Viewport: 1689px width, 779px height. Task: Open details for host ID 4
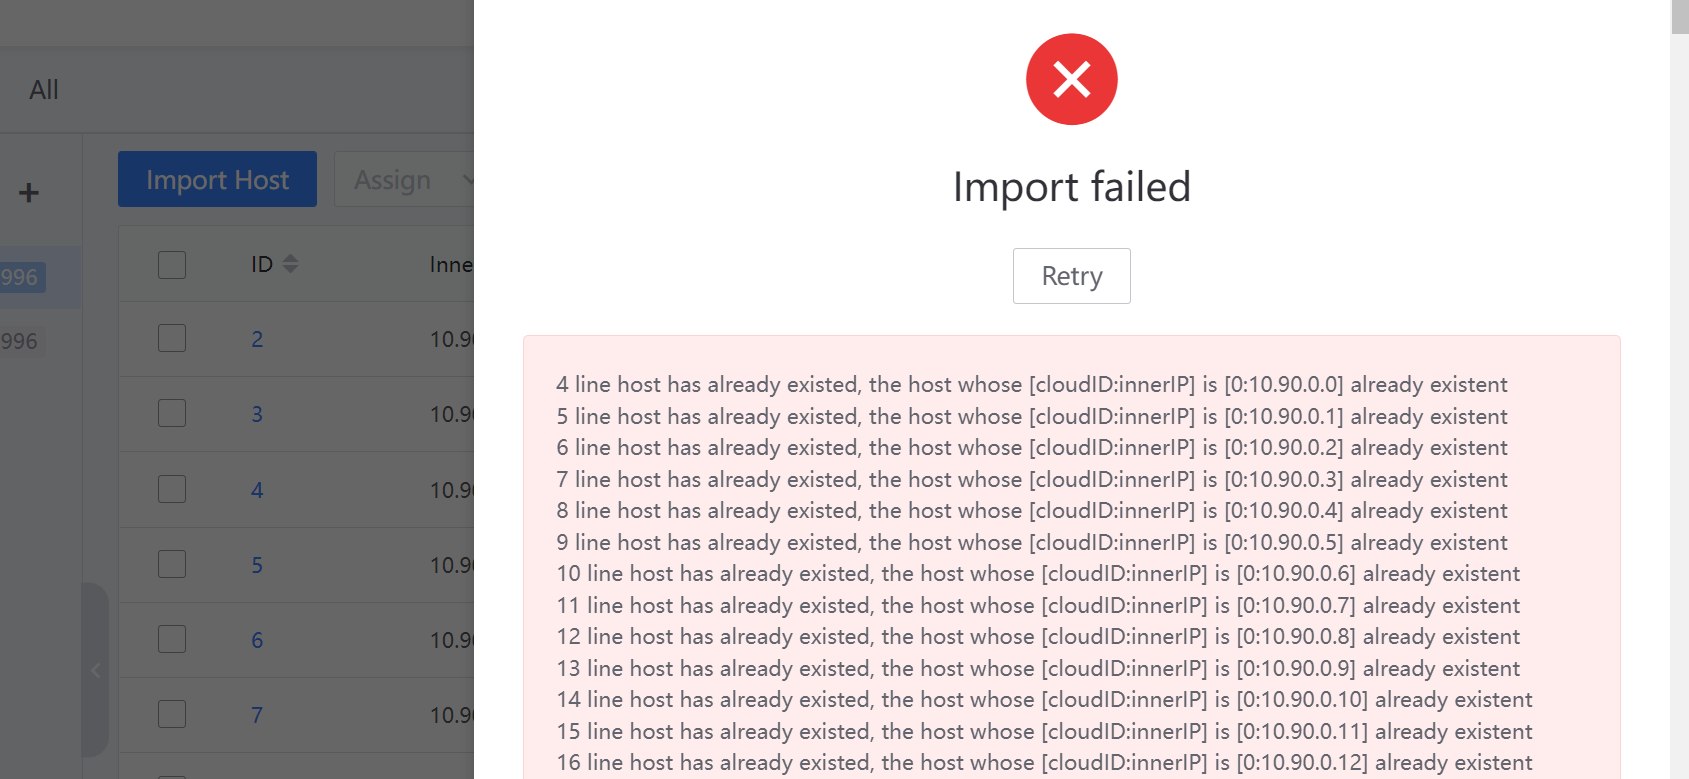pos(257,489)
